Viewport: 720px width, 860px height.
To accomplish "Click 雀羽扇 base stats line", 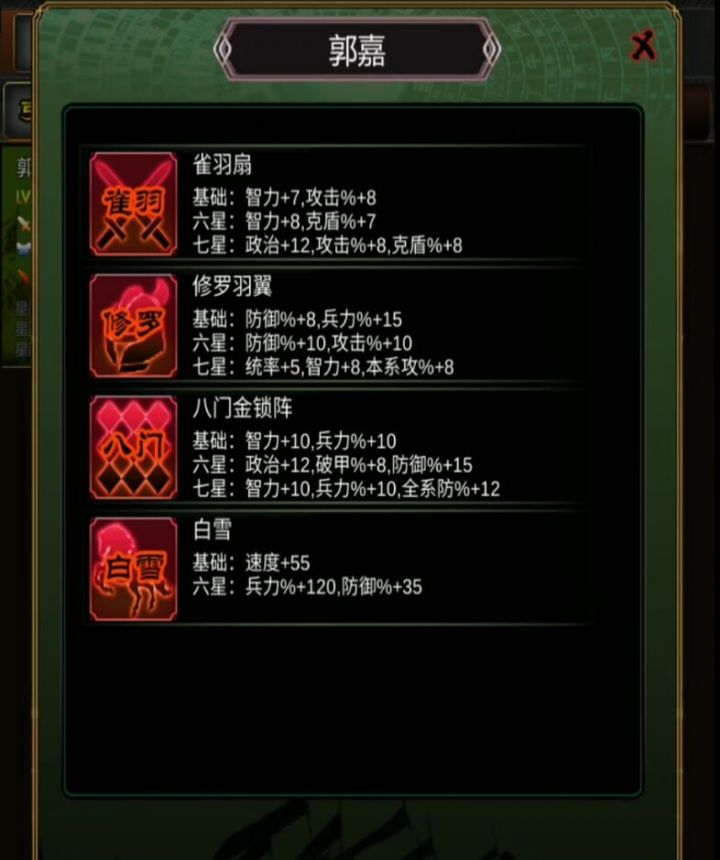I will 284,197.
